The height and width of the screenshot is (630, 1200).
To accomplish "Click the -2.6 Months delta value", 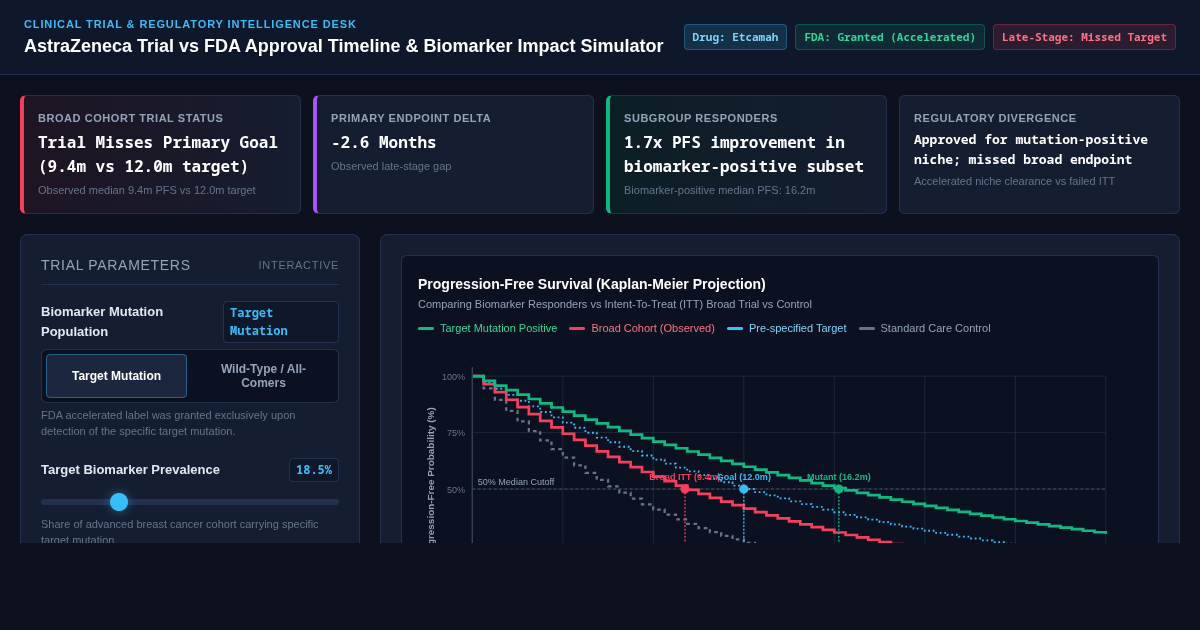I will point(384,142).
